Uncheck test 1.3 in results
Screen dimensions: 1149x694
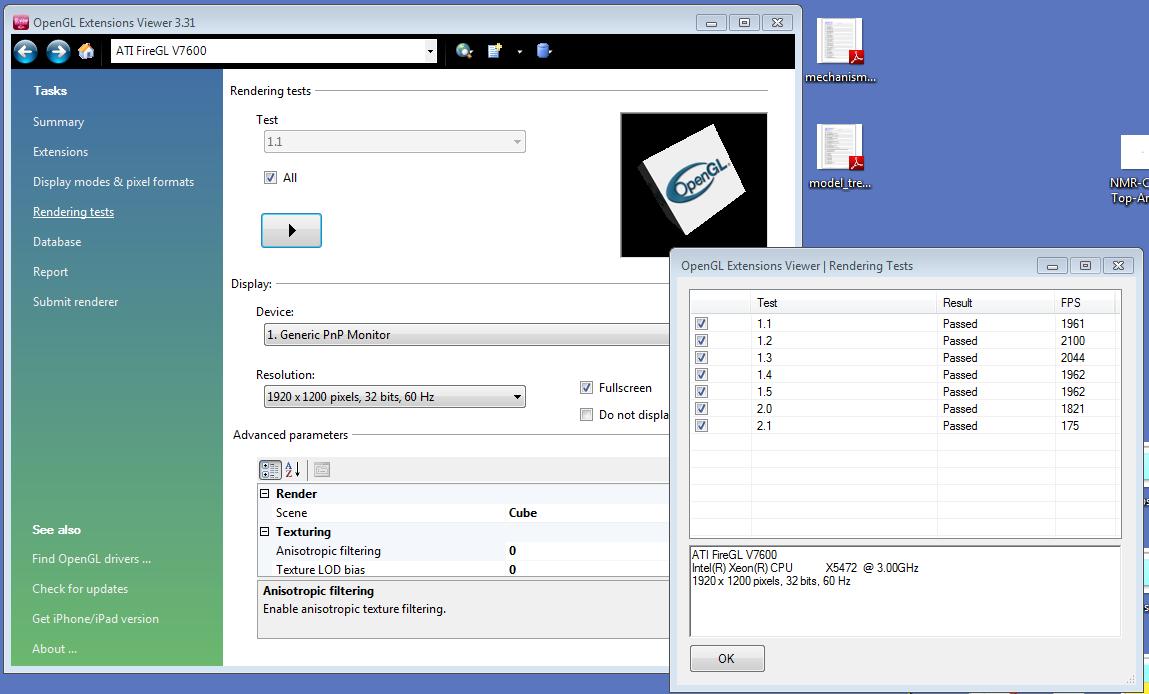(701, 358)
